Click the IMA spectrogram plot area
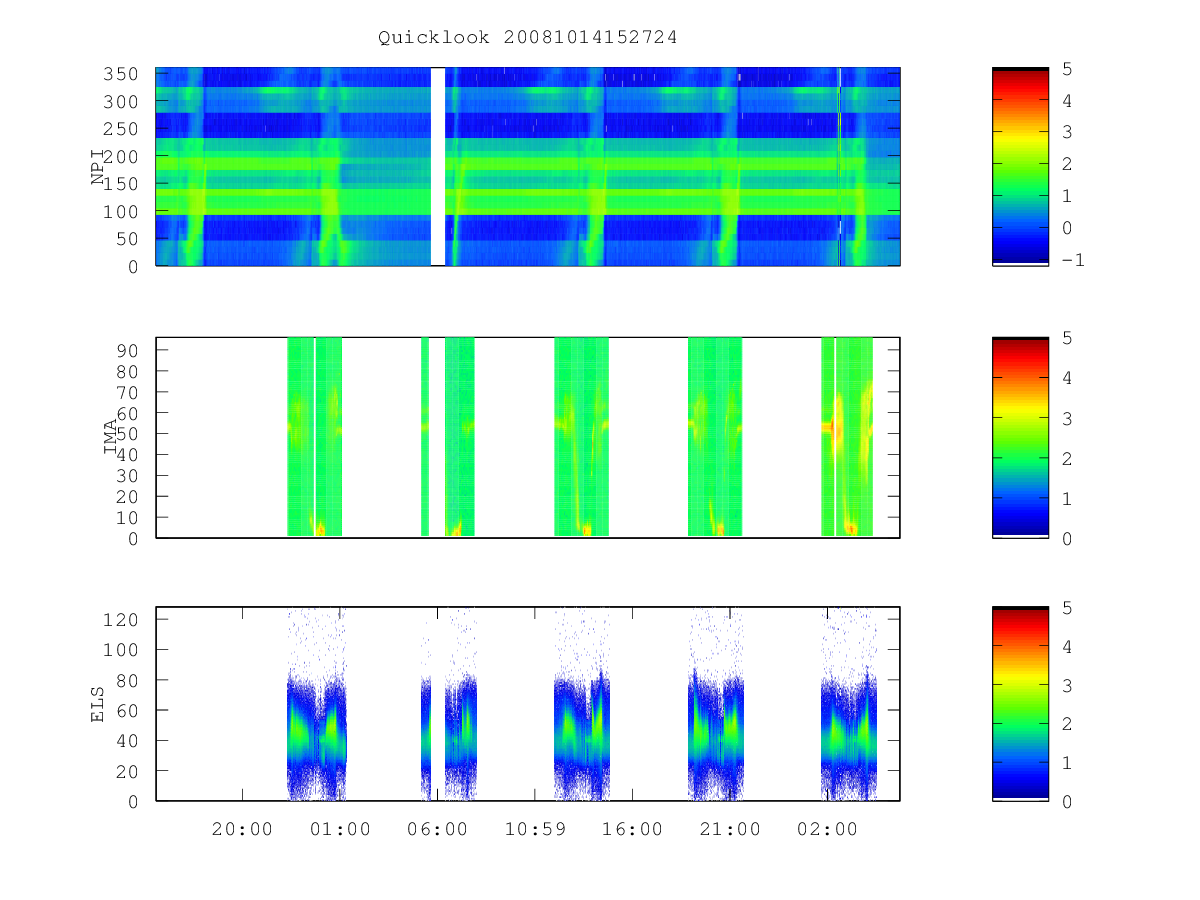1200x900 pixels. [x=528, y=438]
